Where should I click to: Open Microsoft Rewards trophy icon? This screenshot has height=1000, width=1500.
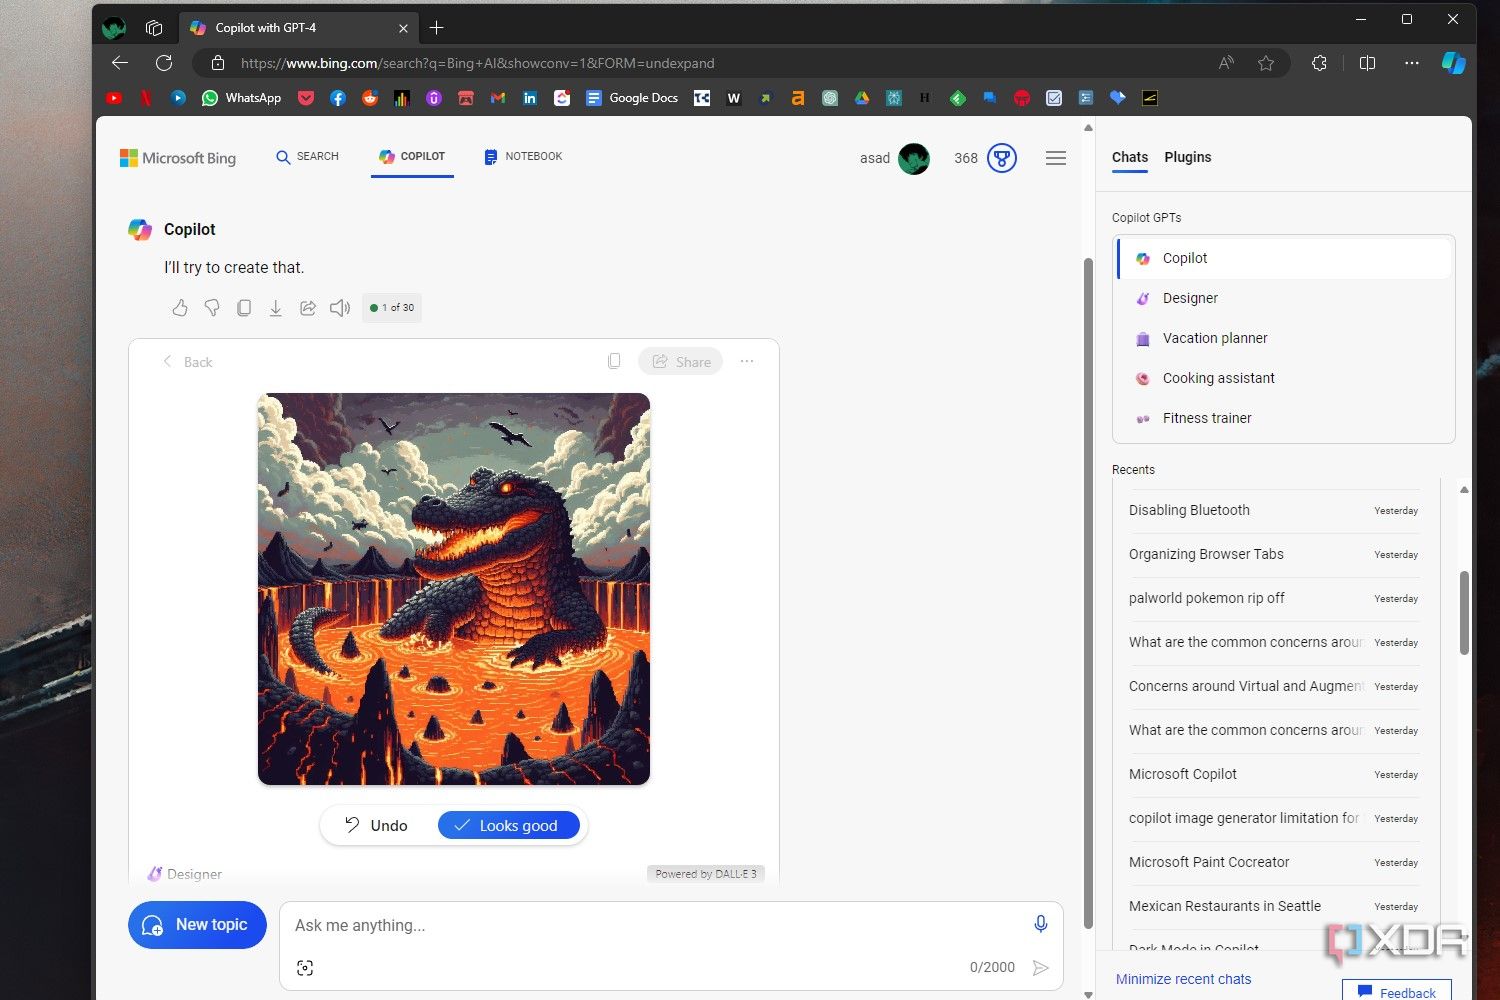click(1002, 158)
